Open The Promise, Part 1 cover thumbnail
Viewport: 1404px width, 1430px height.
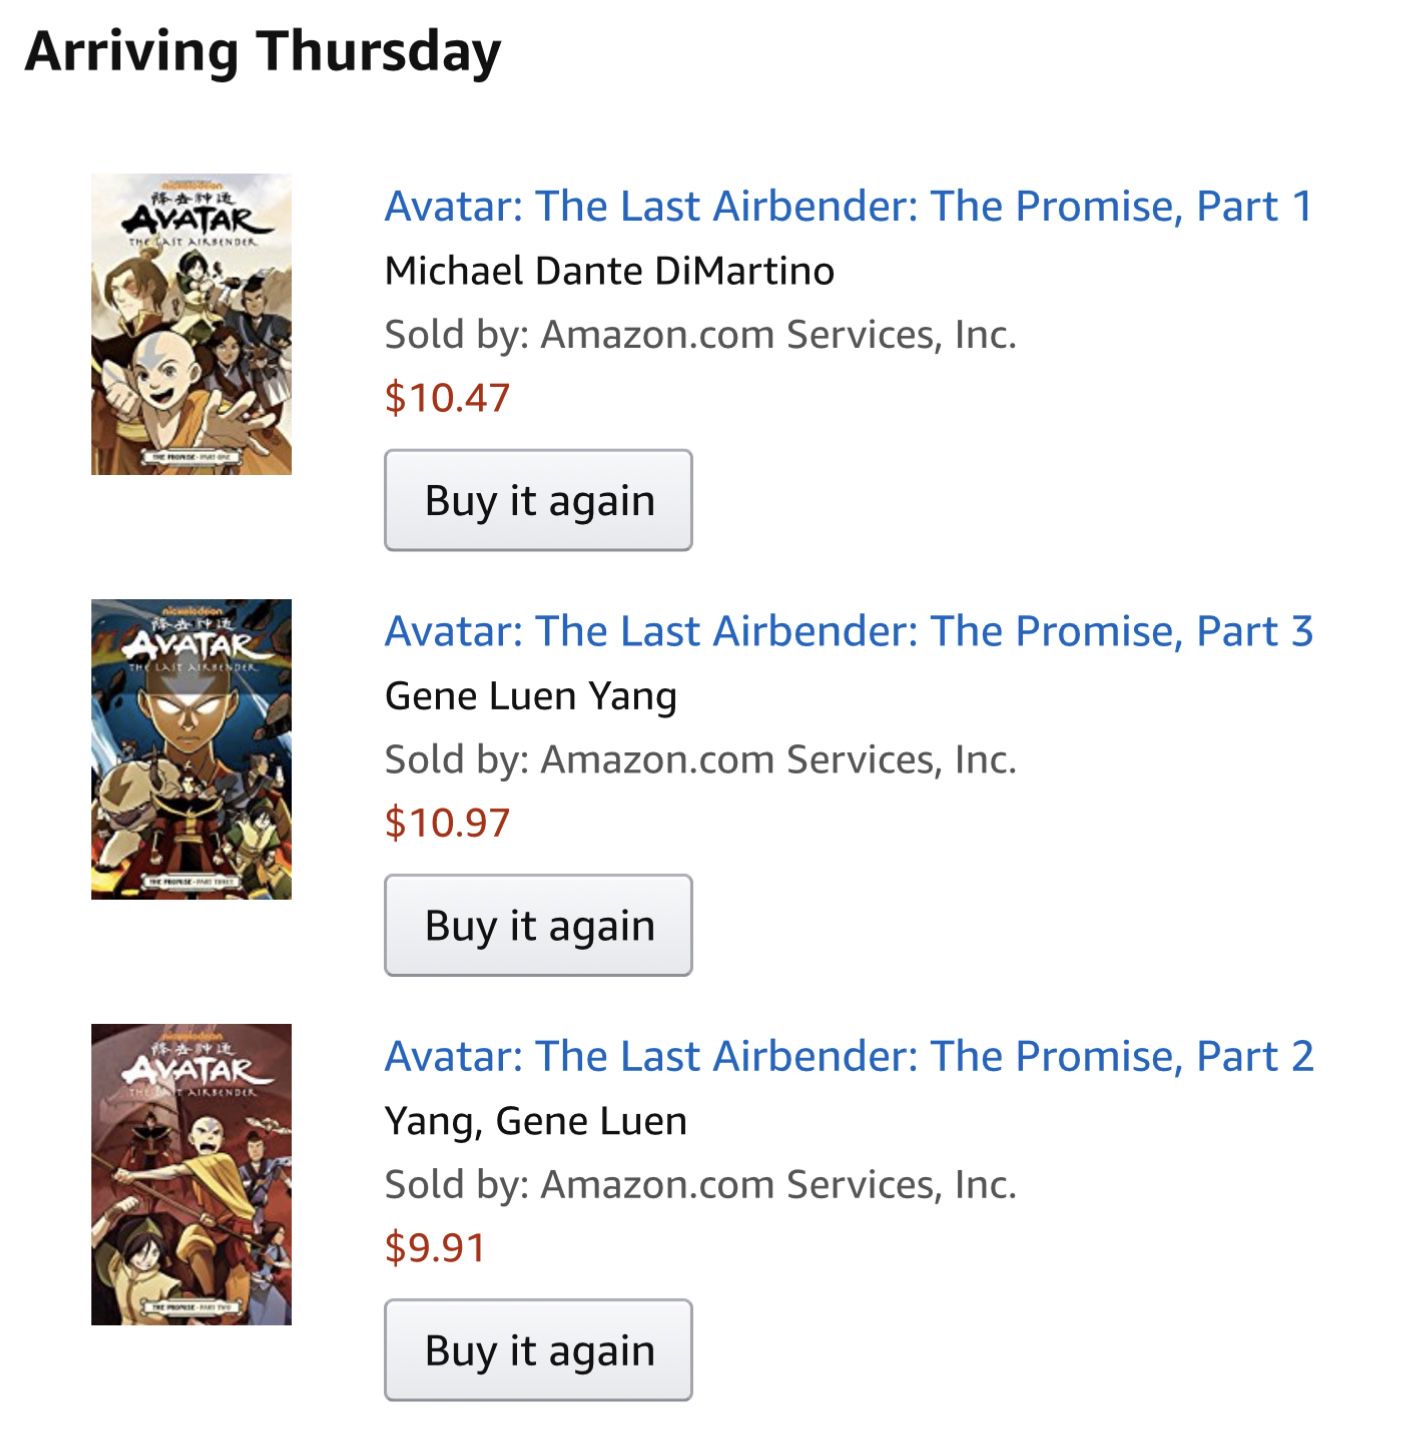click(x=191, y=324)
